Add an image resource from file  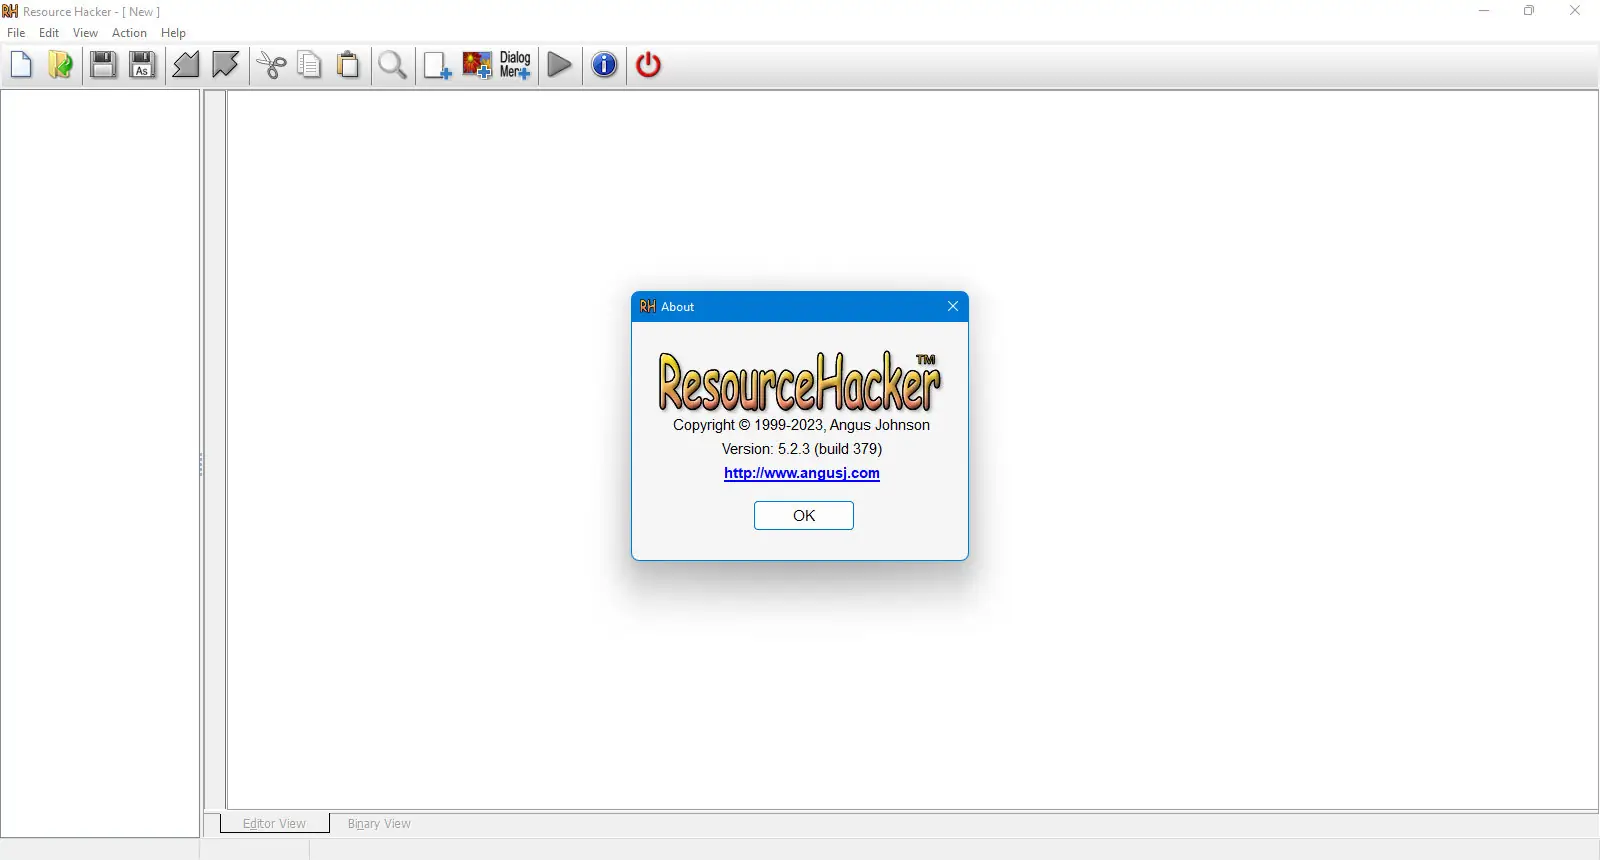477,65
